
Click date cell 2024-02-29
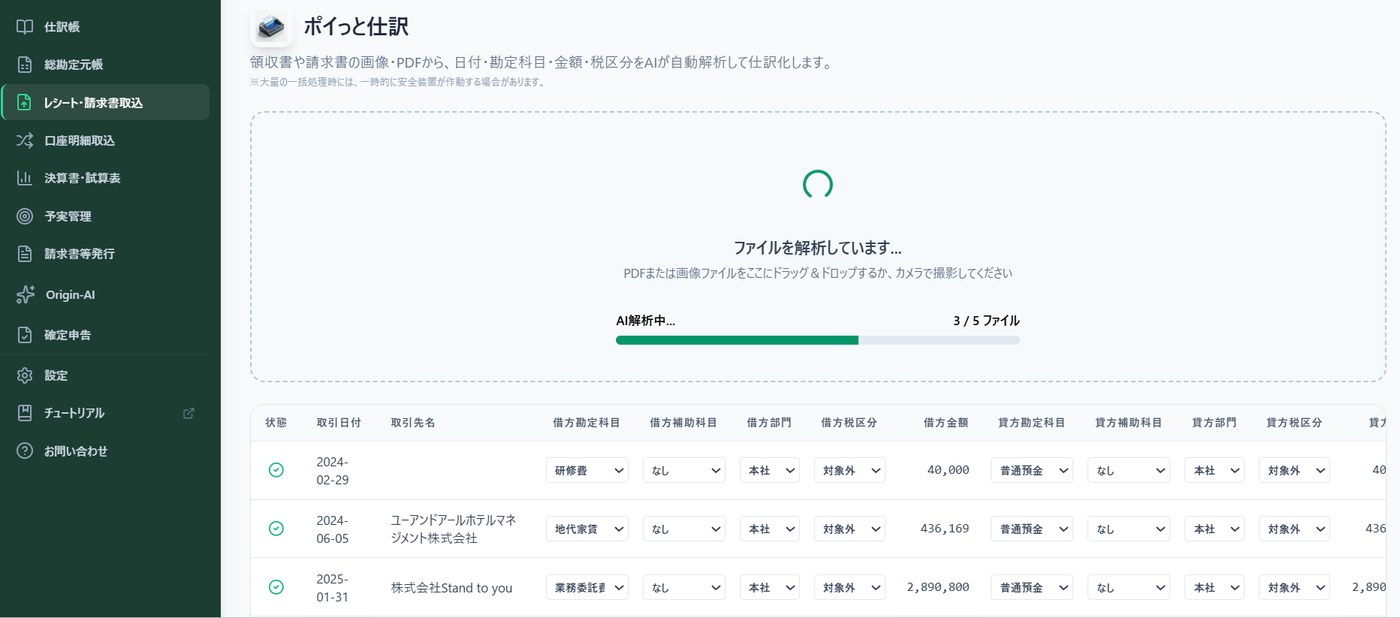[x=332, y=470]
